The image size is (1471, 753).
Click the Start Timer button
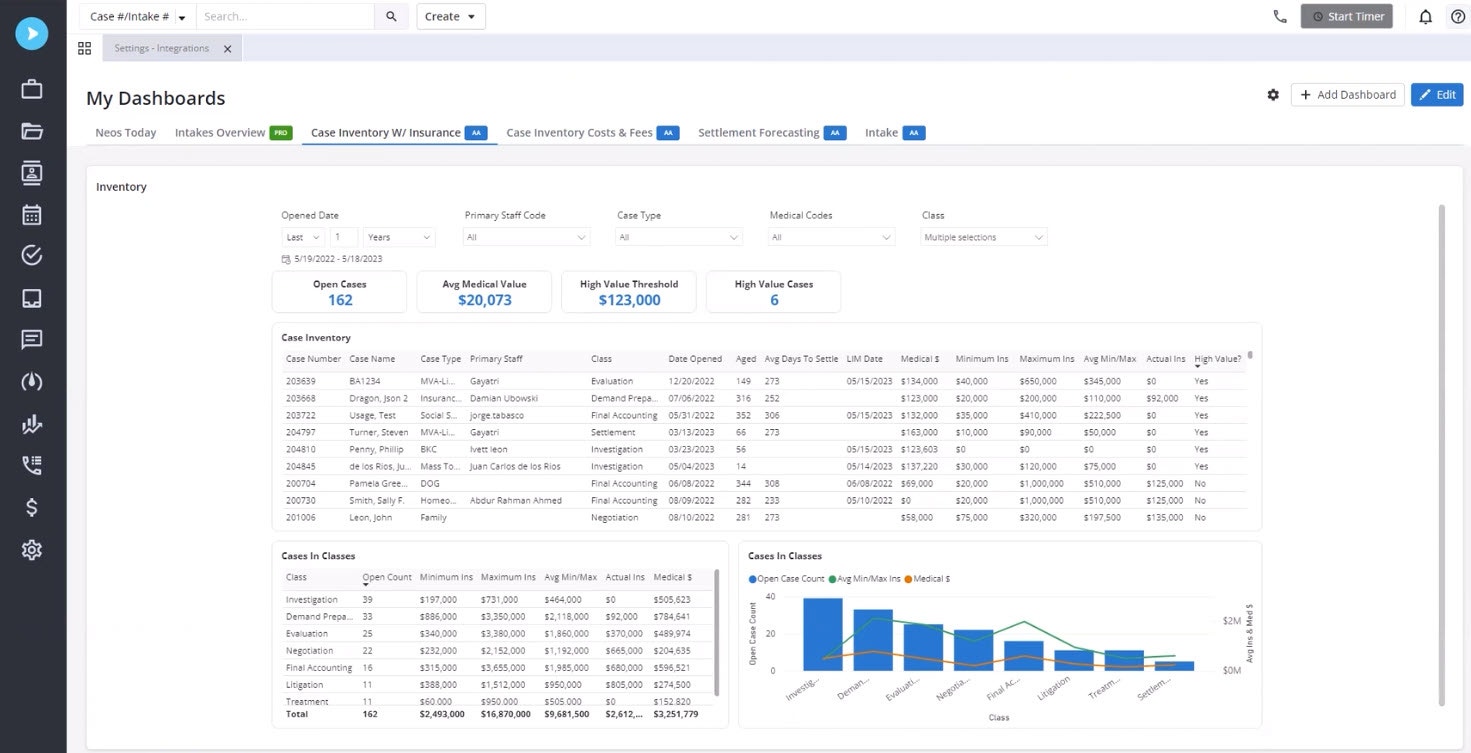pos(1346,17)
